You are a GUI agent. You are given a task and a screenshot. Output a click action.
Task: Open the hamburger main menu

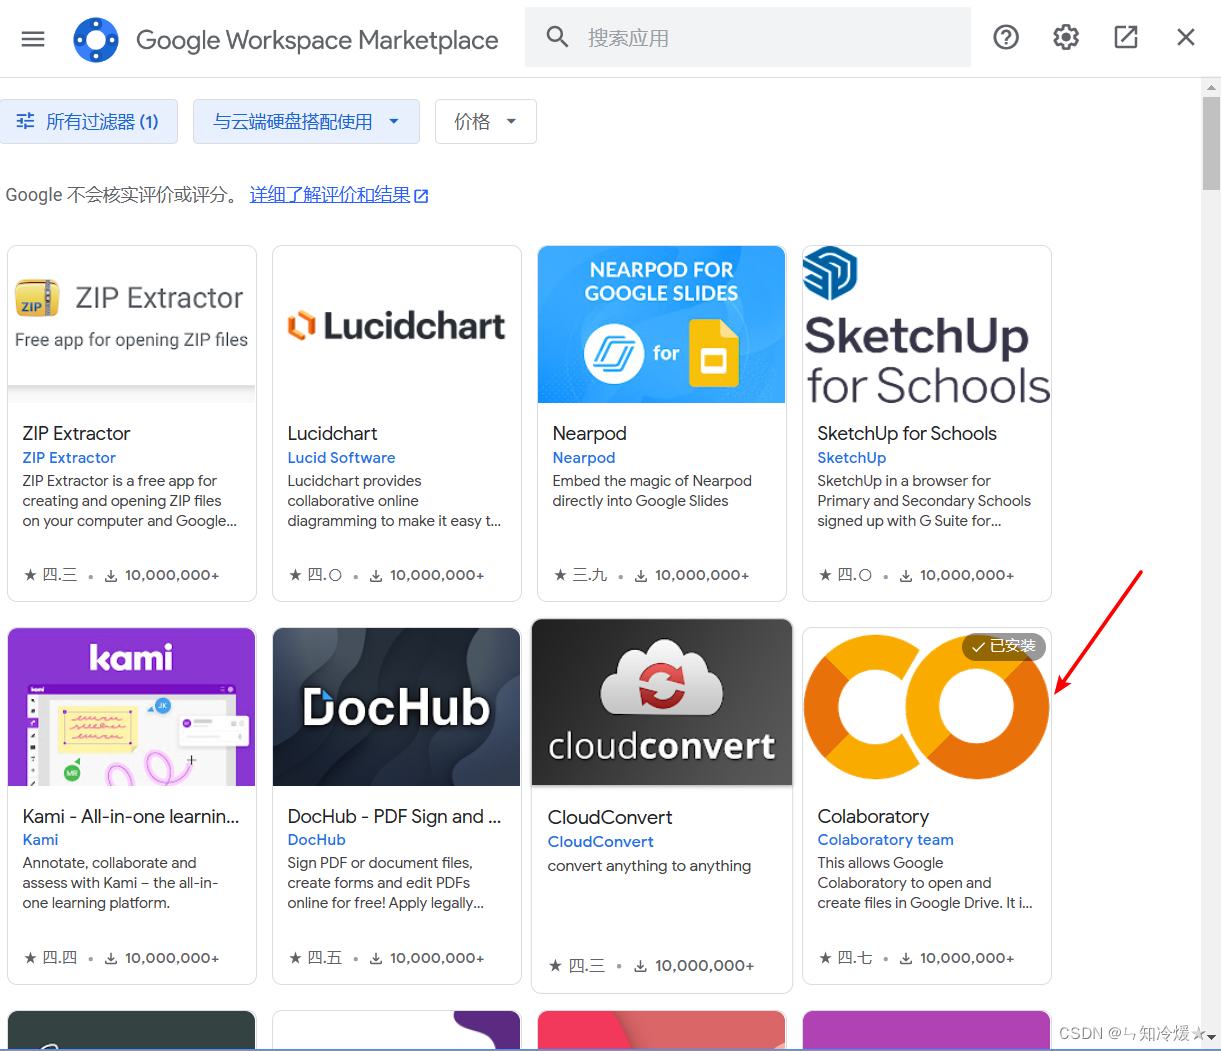[33, 39]
